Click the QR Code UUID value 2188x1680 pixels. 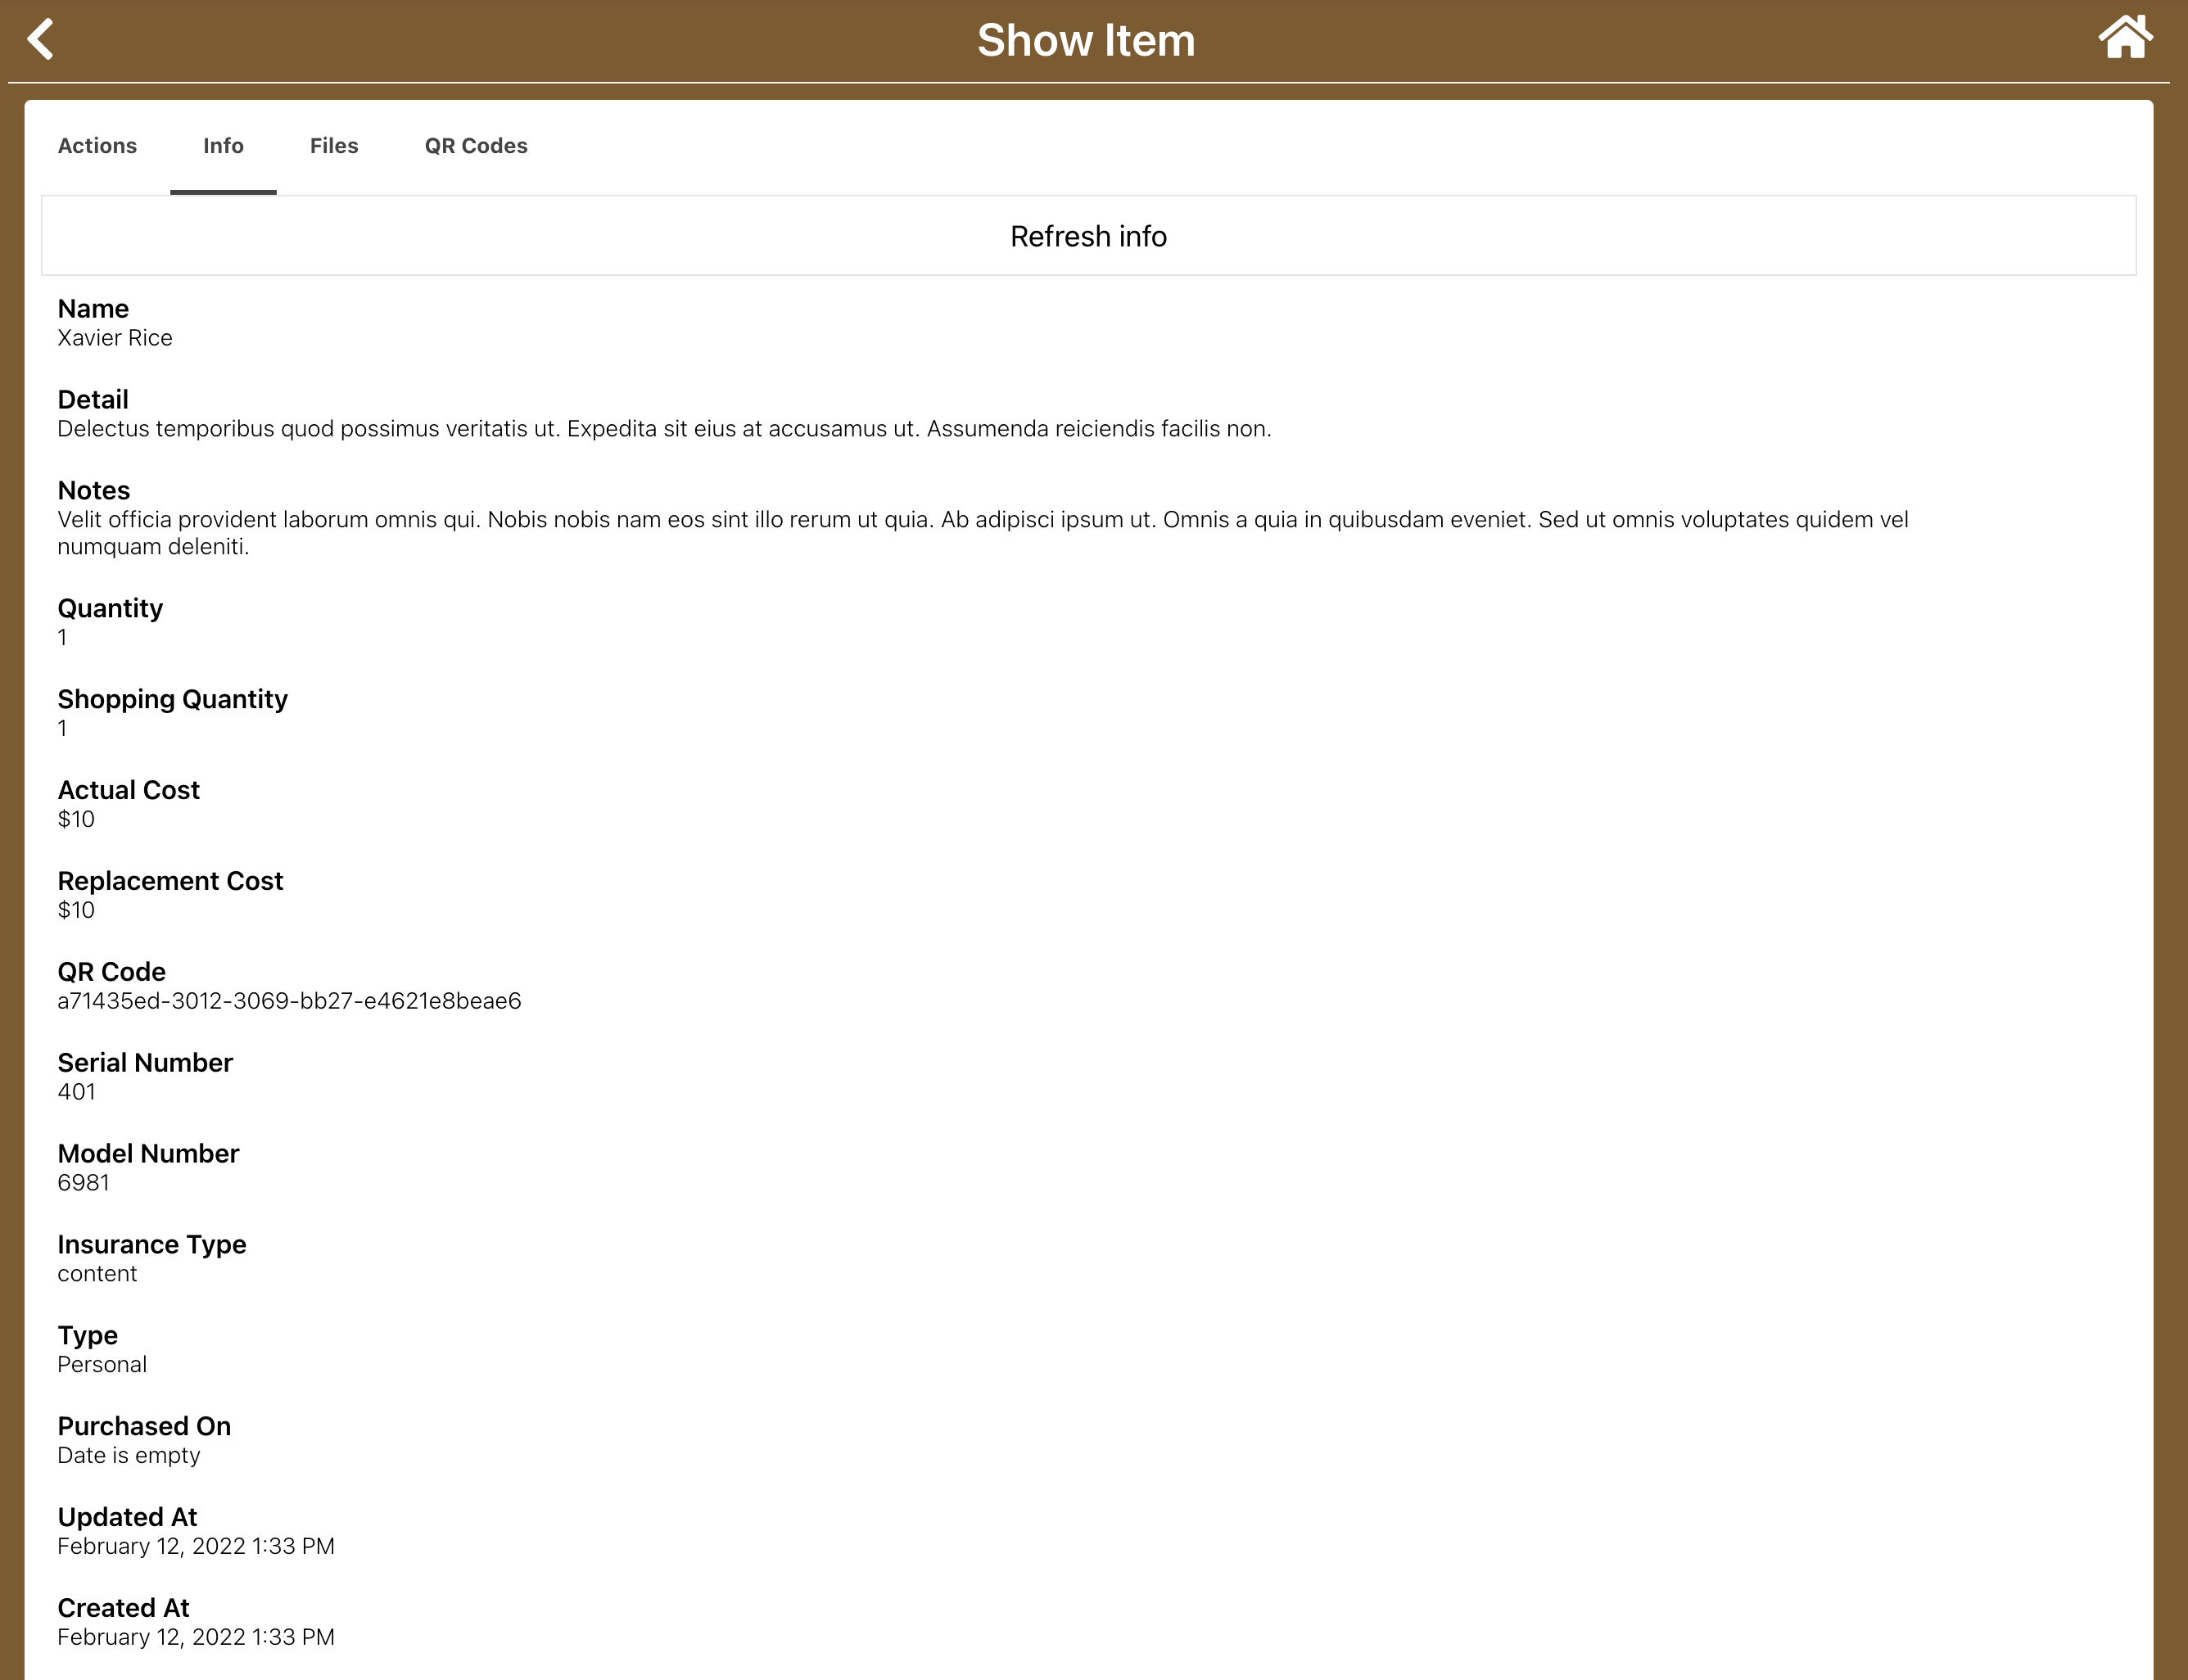pos(289,1001)
